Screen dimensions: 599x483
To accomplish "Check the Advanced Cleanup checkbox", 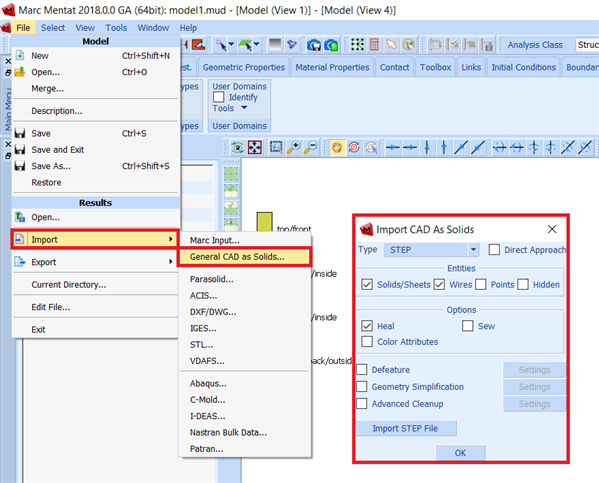I will click(362, 404).
